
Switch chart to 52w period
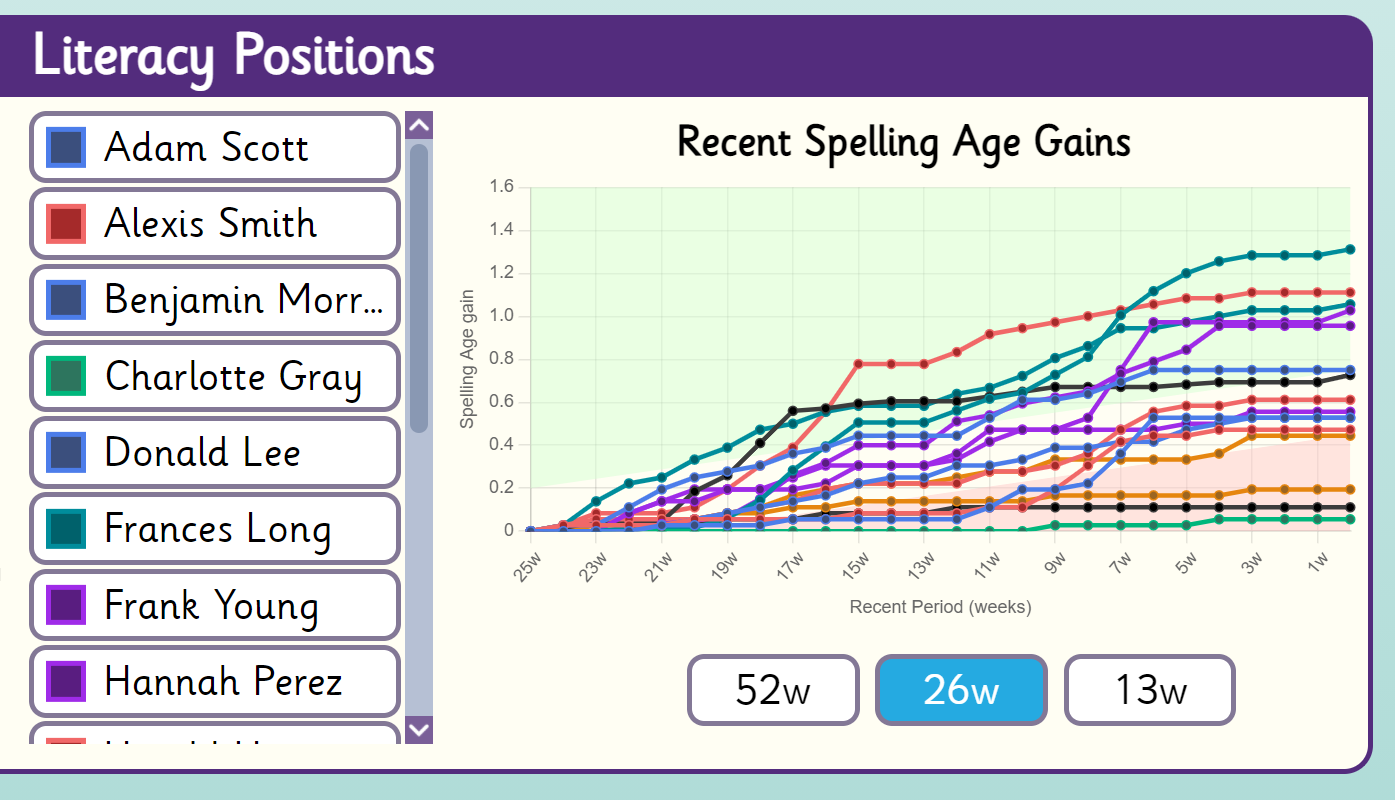pyautogui.click(x=772, y=690)
